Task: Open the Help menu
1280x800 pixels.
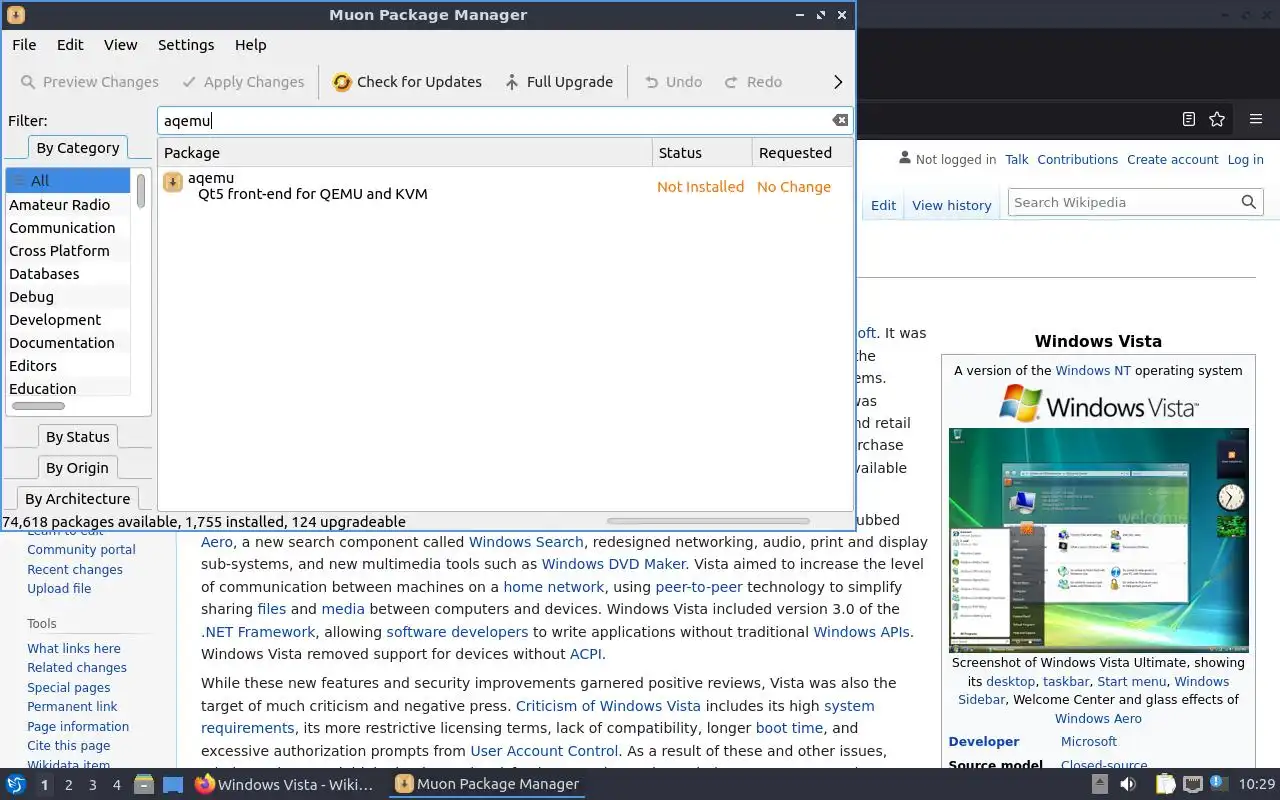Action: coord(250,45)
